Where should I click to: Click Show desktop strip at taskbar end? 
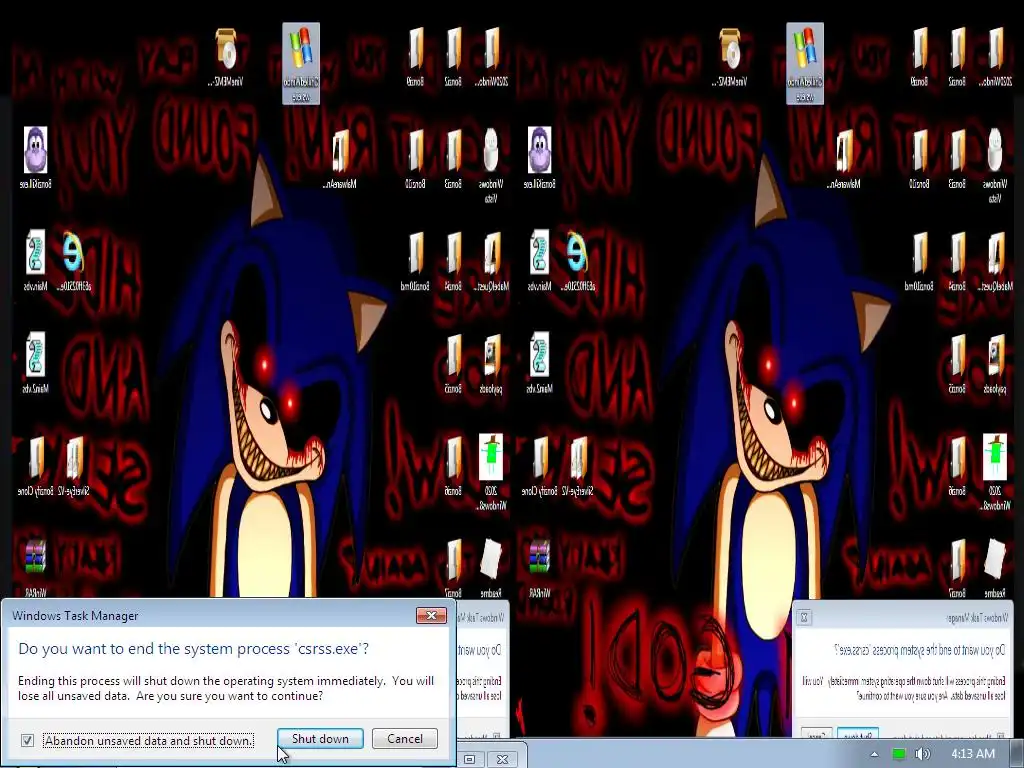1016,754
